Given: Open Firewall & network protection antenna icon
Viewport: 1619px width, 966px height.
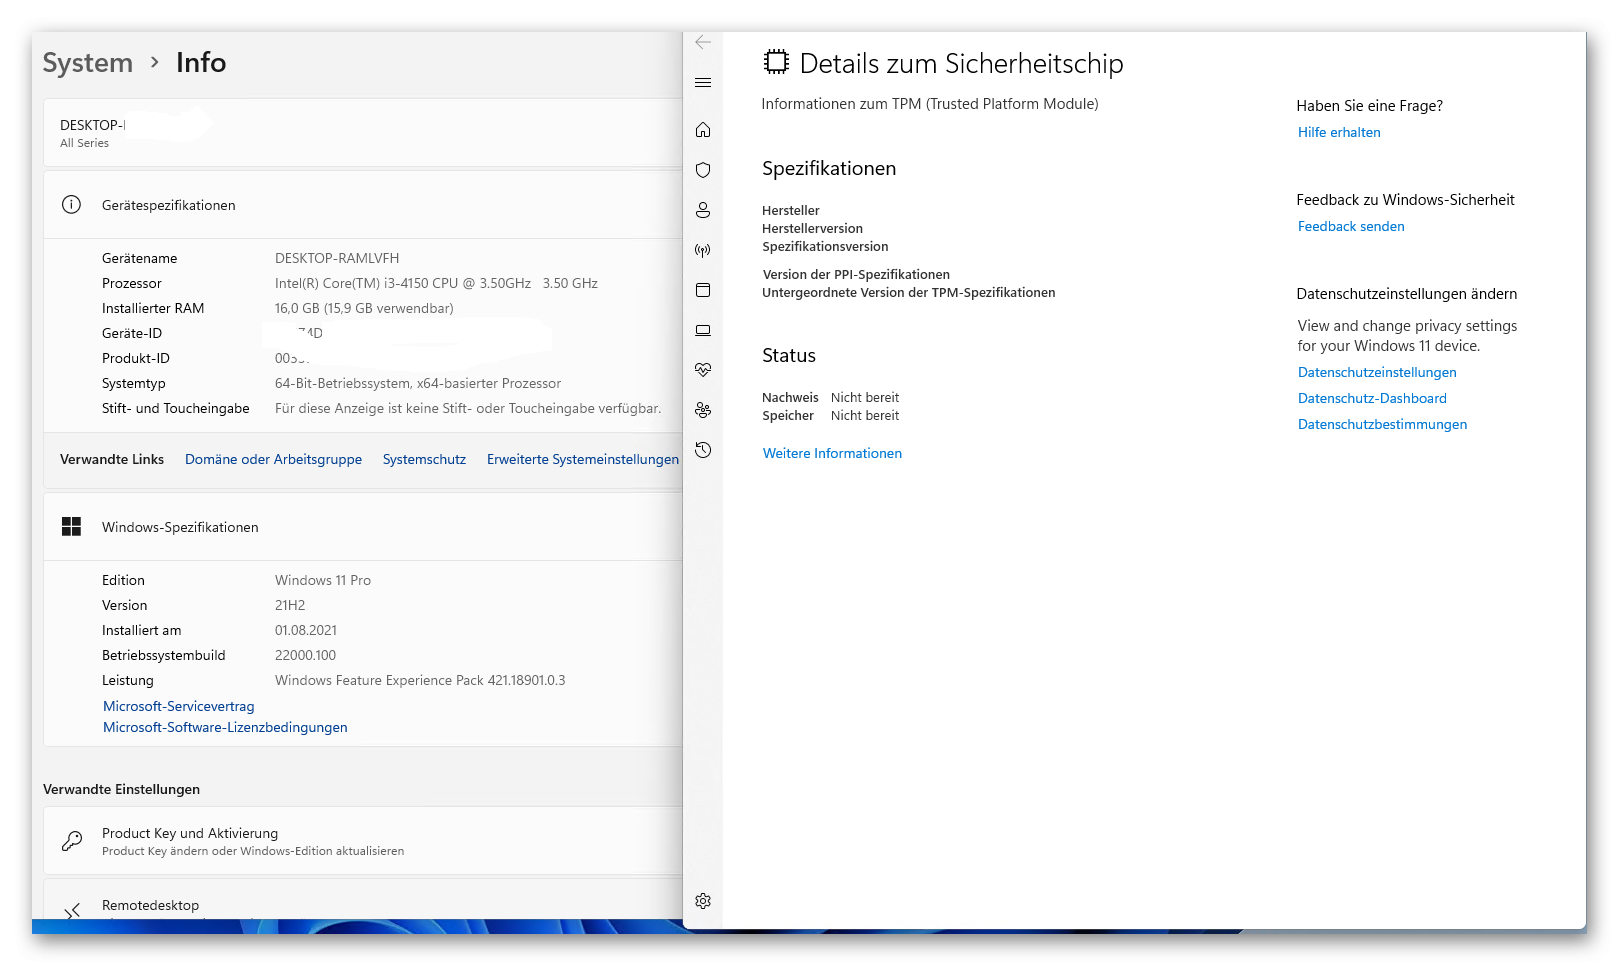Looking at the screenshot, I should [703, 250].
